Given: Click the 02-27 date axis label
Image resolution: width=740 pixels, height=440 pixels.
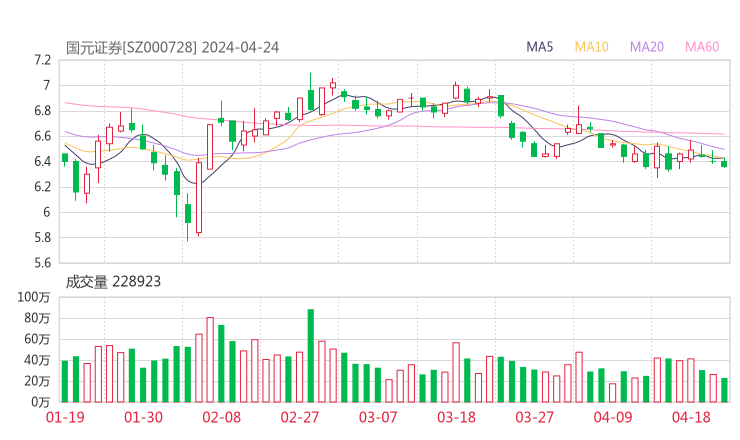Looking at the screenshot, I should pos(300,417).
